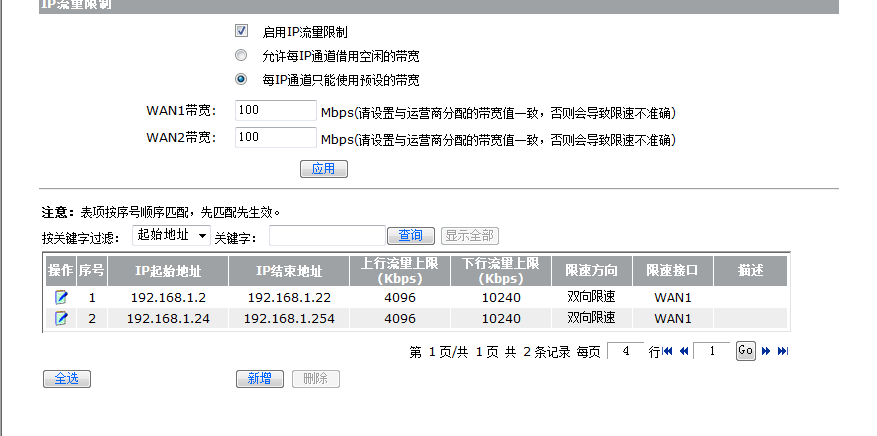Click the page number input field
Viewport: 877px width, 436px height.
[x=711, y=351]
